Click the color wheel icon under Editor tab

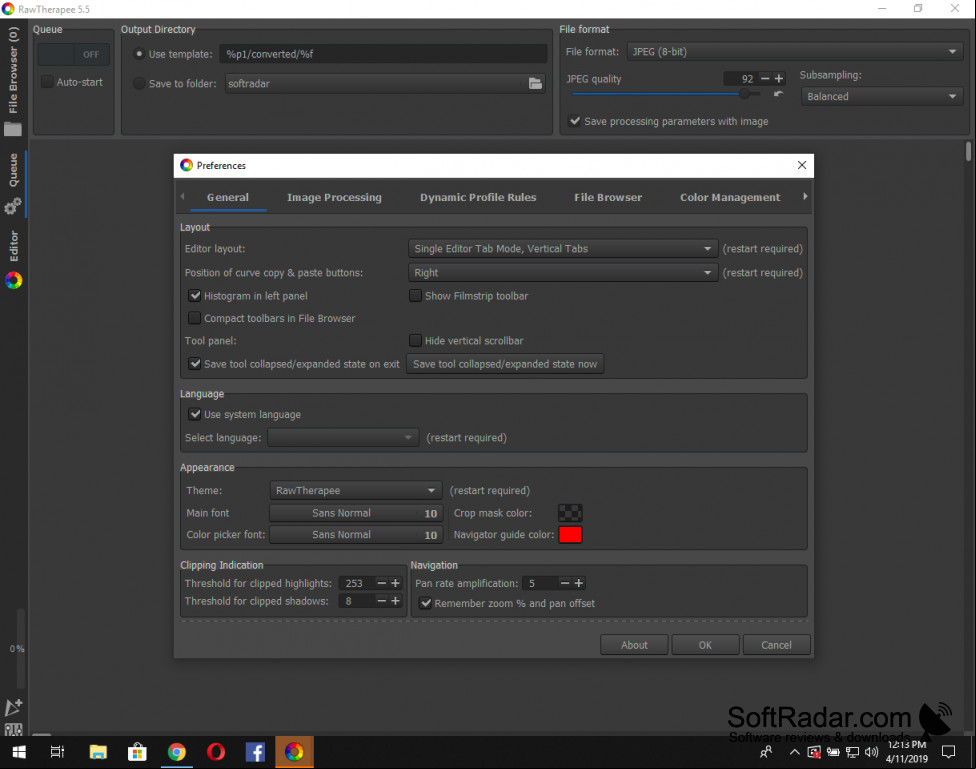tap(14, 281)
